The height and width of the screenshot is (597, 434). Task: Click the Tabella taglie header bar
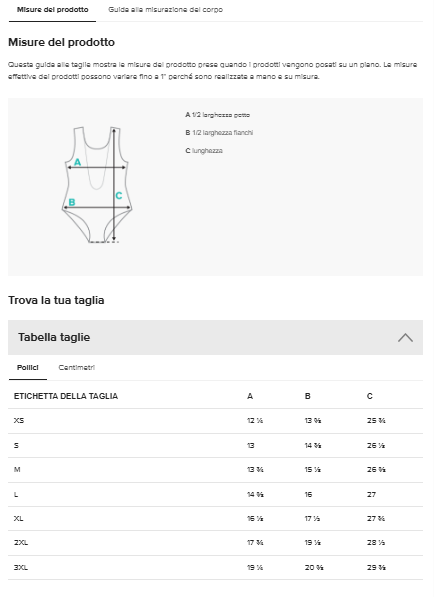[x=215, y=337]
